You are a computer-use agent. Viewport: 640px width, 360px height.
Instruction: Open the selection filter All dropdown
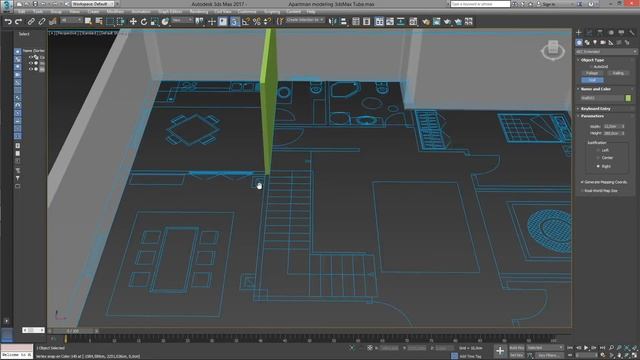(71, 20)
